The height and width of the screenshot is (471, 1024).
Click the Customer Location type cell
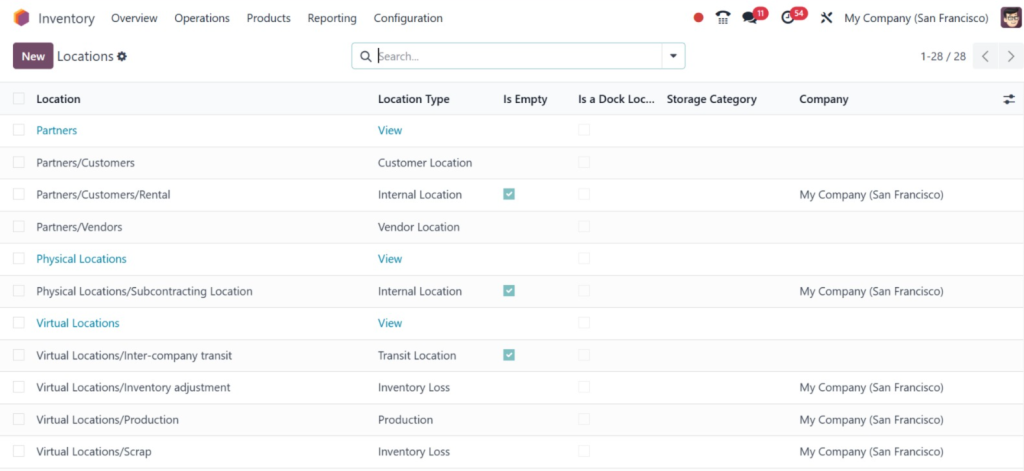[425, 163]
